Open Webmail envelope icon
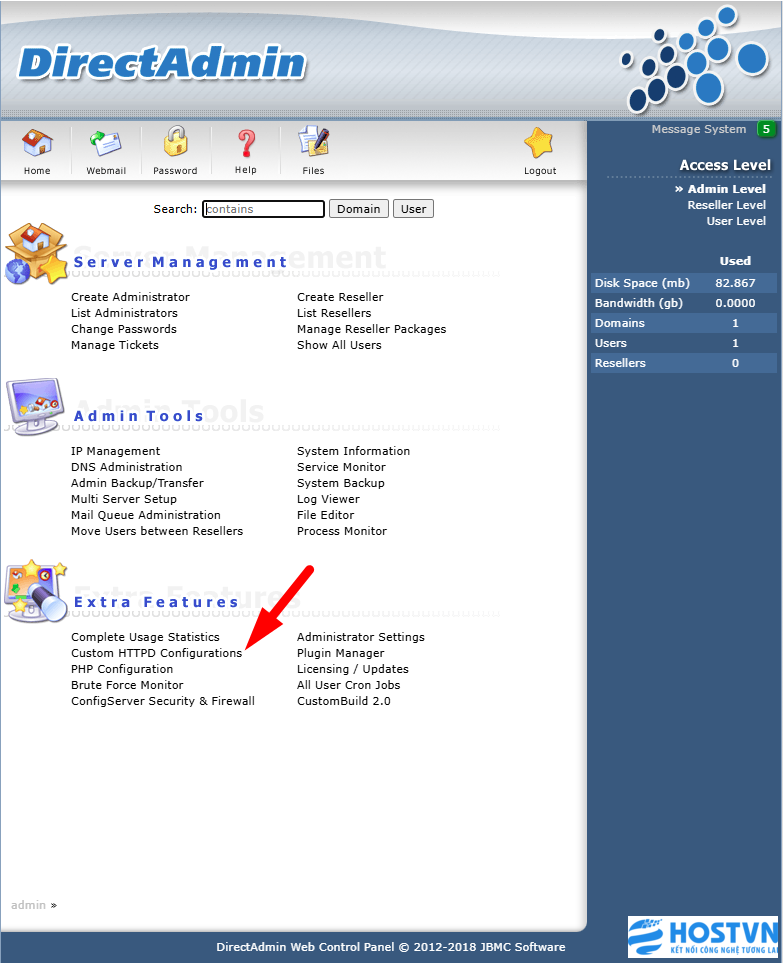Image resolution: width=783 pixels, height=963 pixels. (106, 144)
